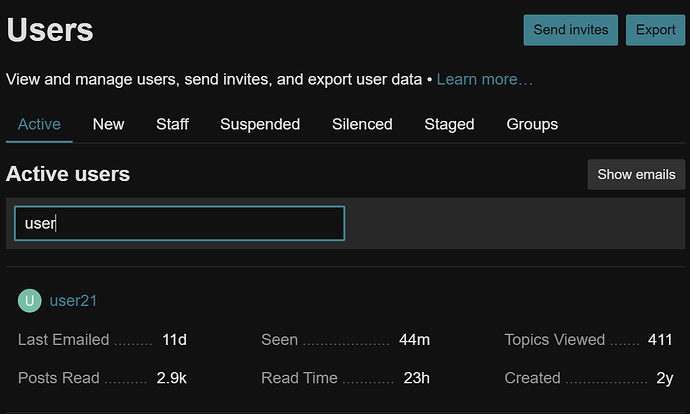Select the Topics Viewed value 411
This screenshot has height=414, width=690.
[x=660, y=340]
